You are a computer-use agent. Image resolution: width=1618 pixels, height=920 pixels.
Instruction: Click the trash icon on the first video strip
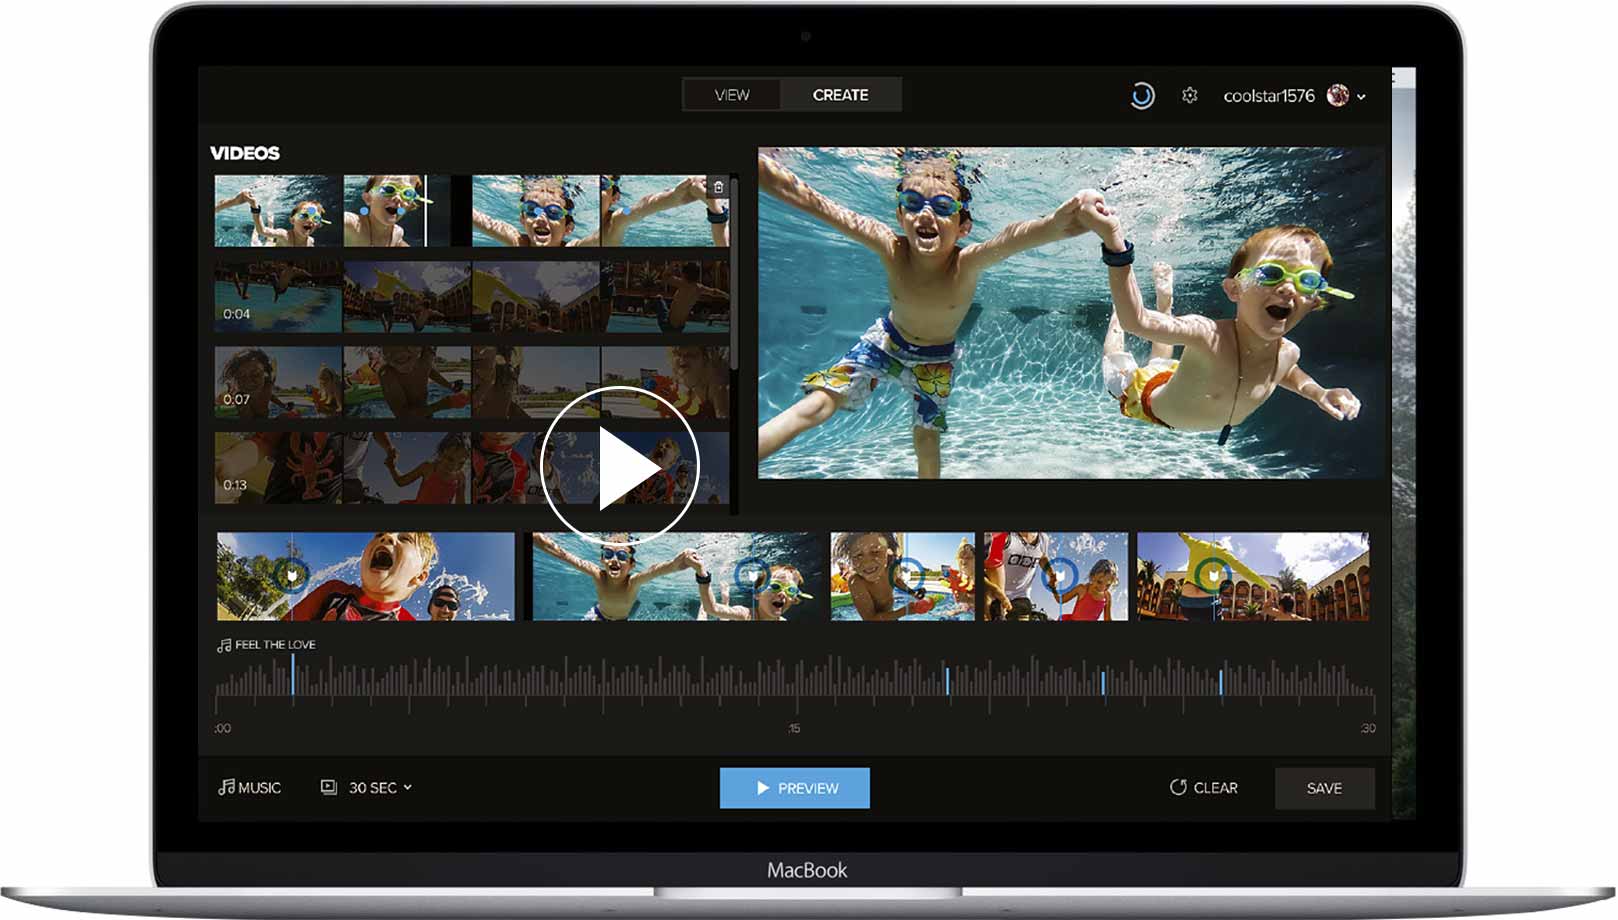[x=718, y=187]
